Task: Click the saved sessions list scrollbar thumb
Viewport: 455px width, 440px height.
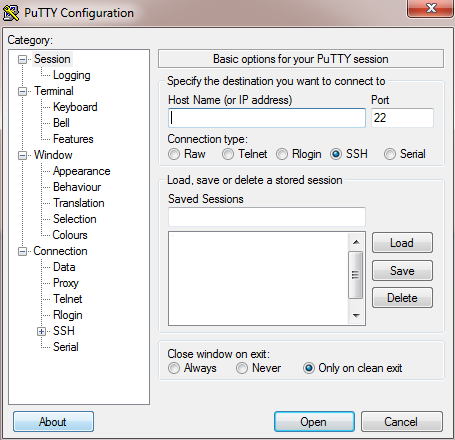Action: [355, 275]
